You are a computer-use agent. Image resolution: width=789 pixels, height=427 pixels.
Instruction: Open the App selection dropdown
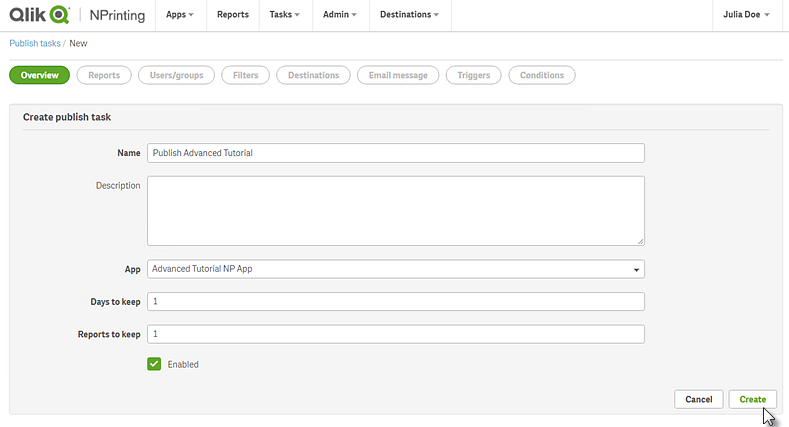[396, 269]
